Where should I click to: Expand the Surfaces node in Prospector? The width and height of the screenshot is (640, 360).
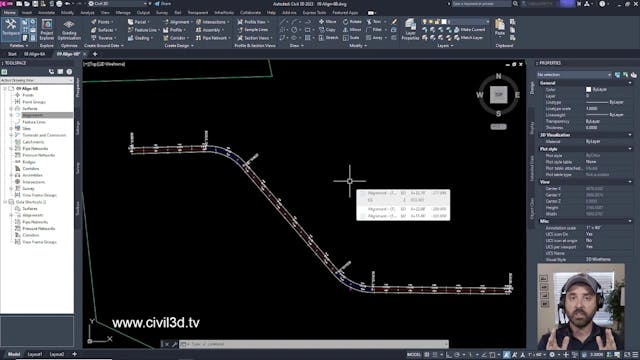click(11, 109)
